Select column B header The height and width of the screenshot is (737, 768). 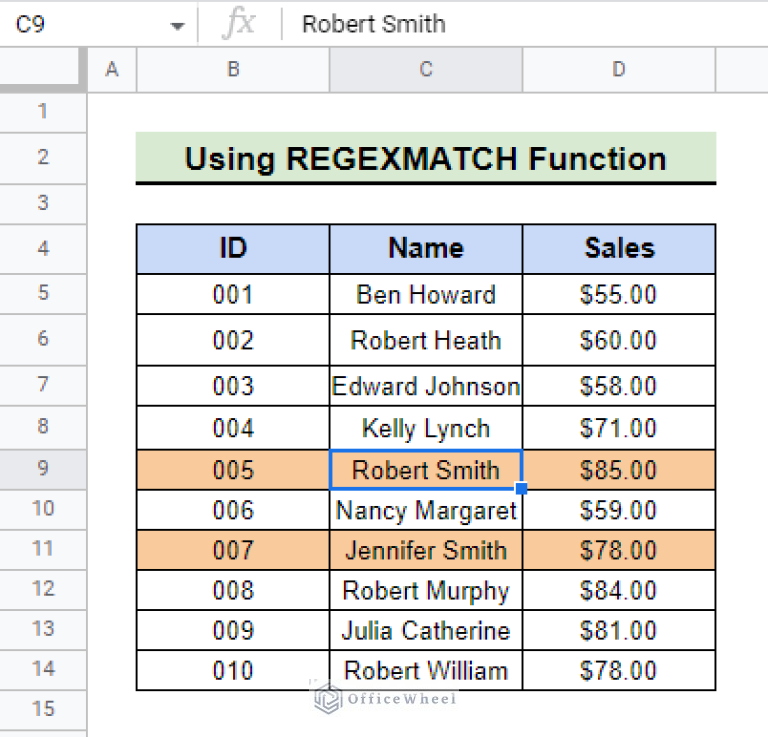233,69
